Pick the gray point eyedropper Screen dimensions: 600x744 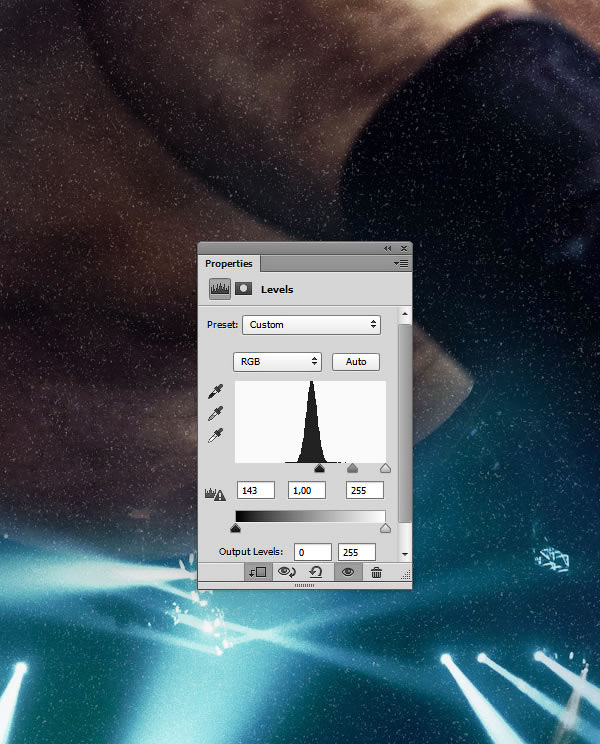tap(215, 413)
